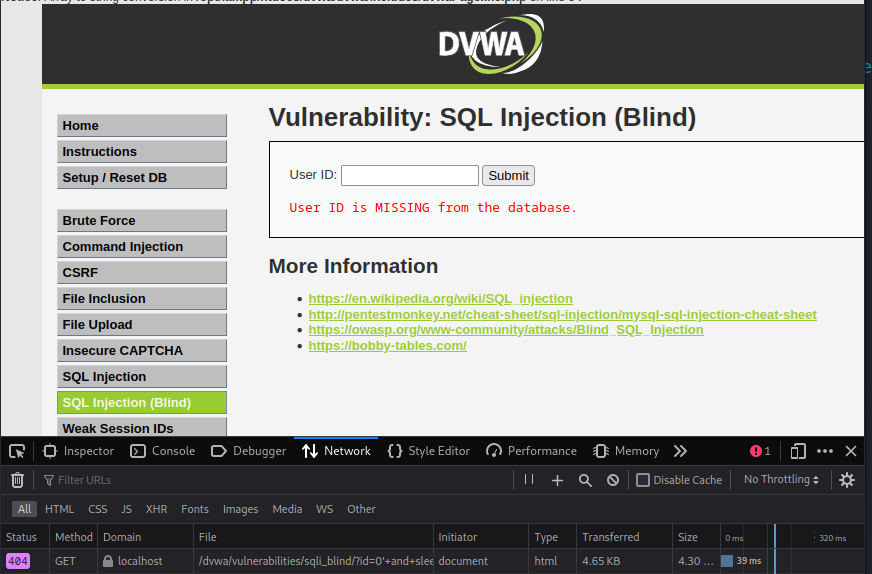This screenshot has height=574, width=872.
Task: Filter requests by WS
Action: 324,509
